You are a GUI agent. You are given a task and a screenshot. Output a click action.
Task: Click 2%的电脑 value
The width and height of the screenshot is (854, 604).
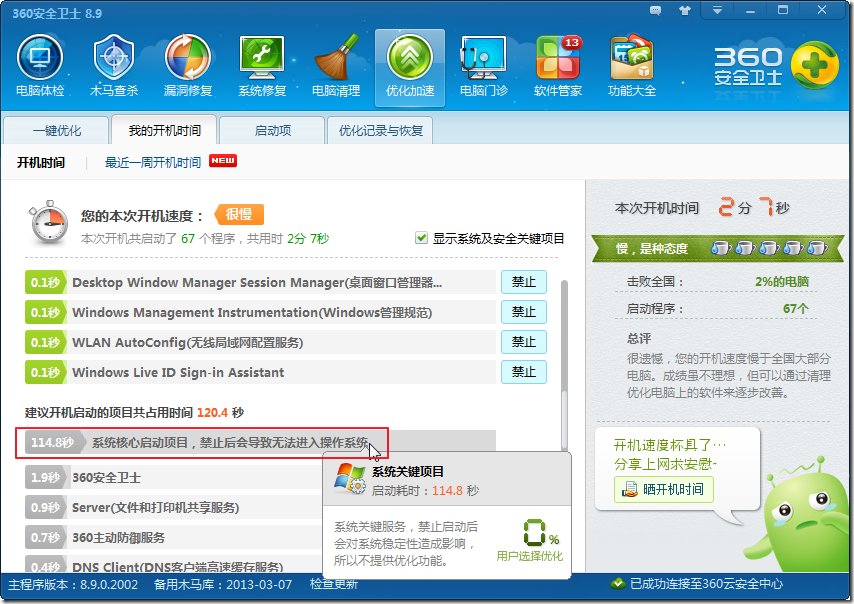782,282
